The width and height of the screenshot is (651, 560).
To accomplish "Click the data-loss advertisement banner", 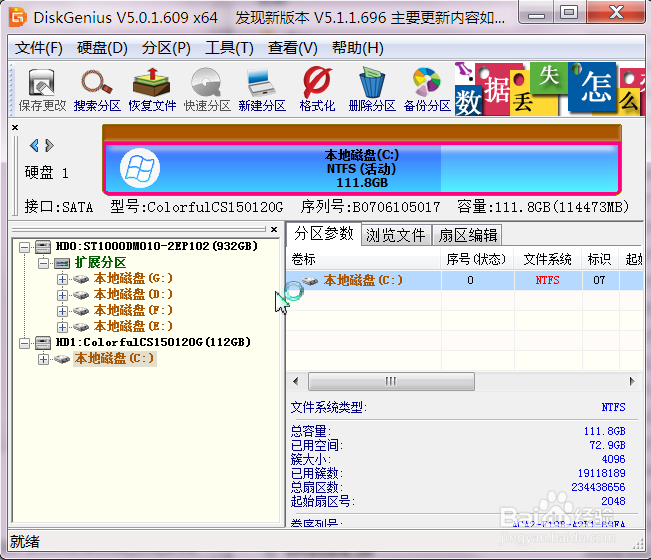I will tap(550, 89).
